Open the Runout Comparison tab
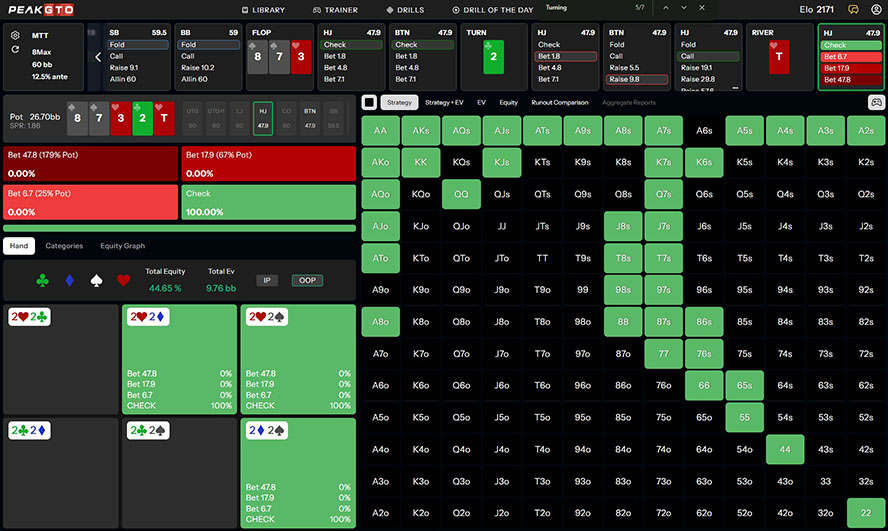Image resolution: width=888 pixels, height=531 pixels. 559,102
